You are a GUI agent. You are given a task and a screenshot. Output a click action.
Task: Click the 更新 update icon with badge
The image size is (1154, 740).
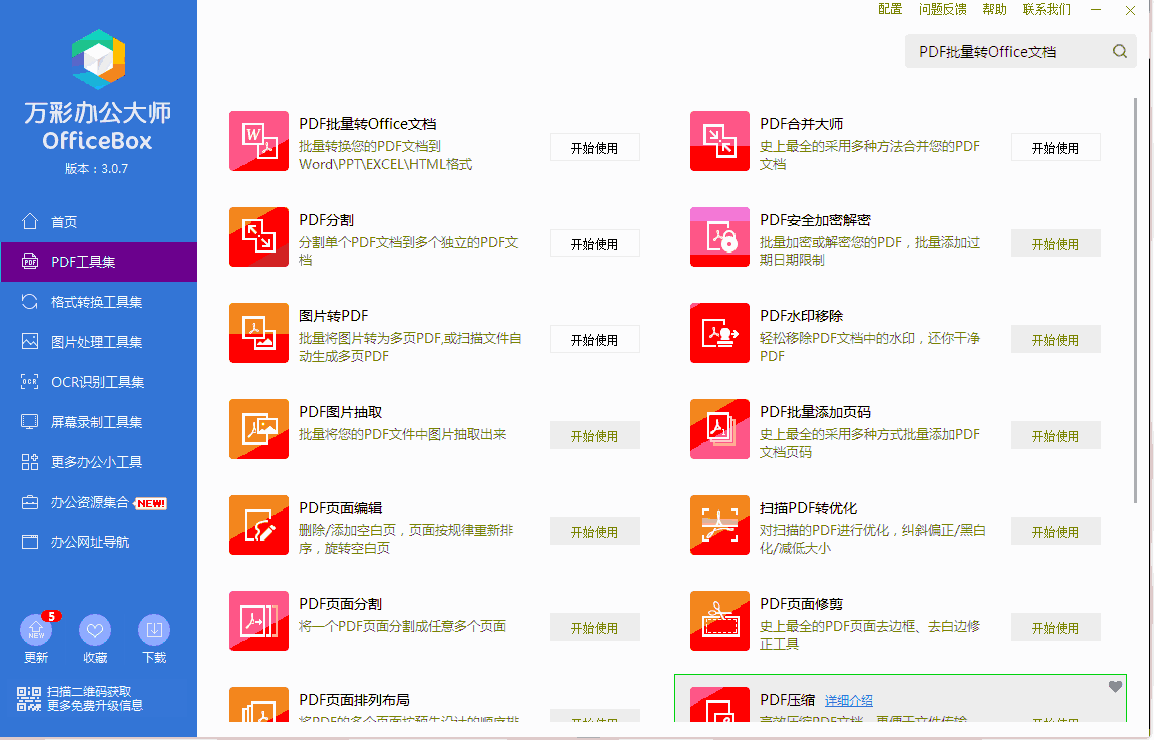36,630
